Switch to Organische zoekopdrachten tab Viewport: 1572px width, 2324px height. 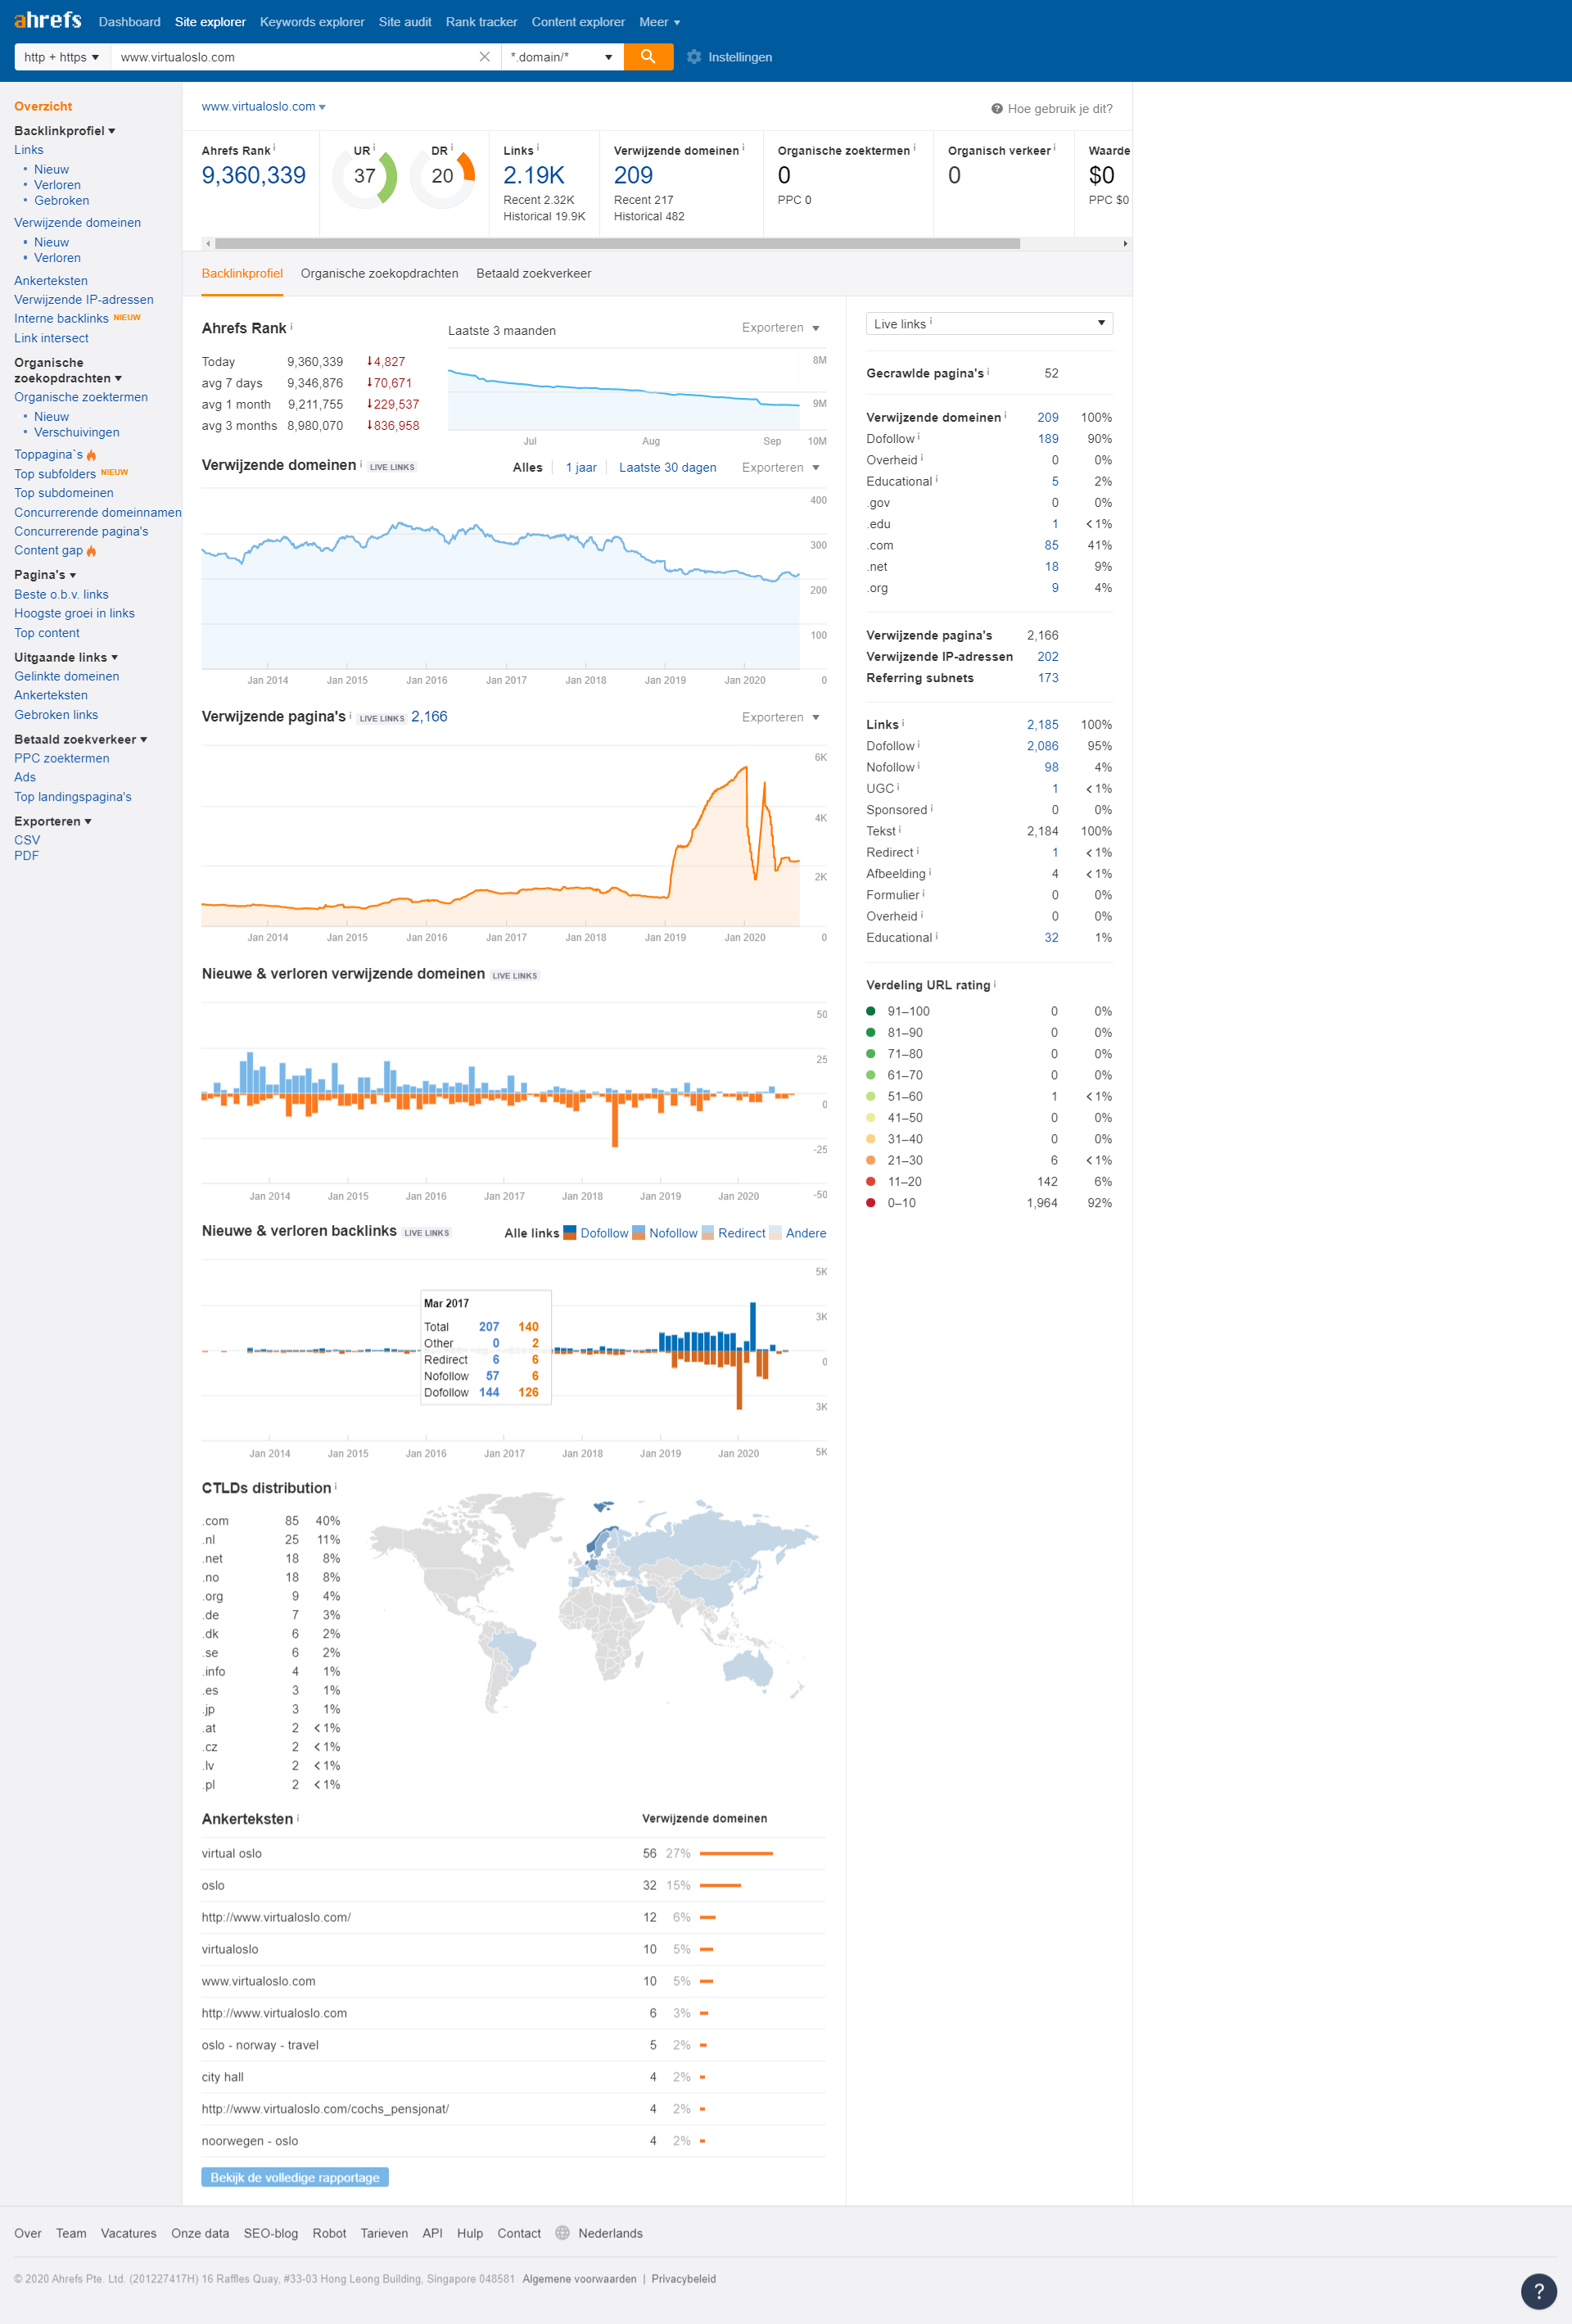pos(379,274)
